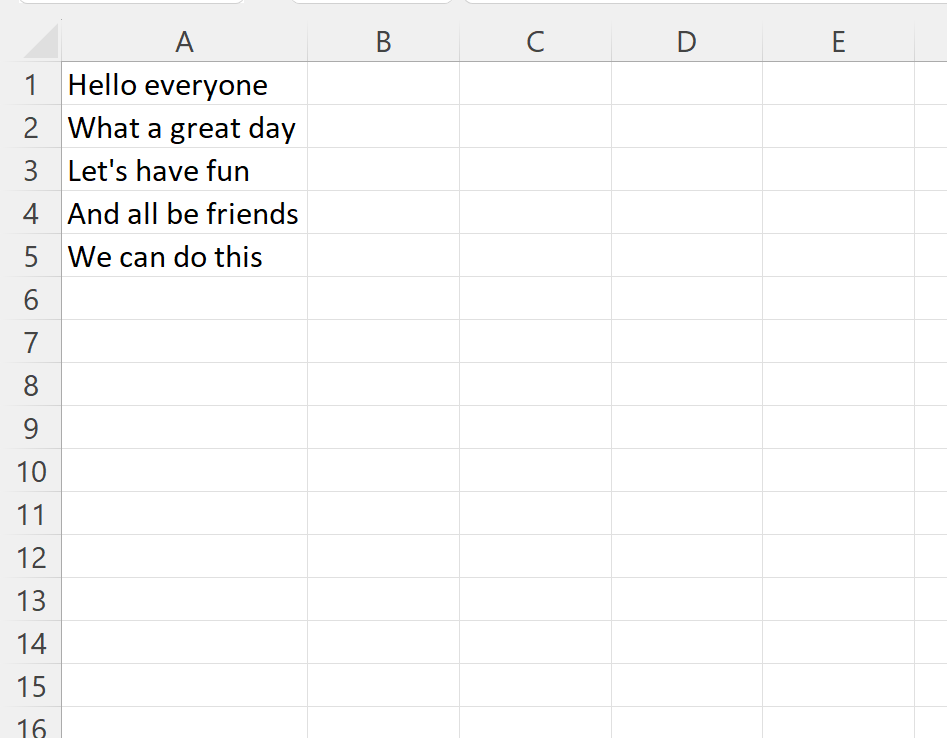Select the empty cell C5
This screenshot has height=738, width=947.
pyautogui.click(x=535, y=256)
